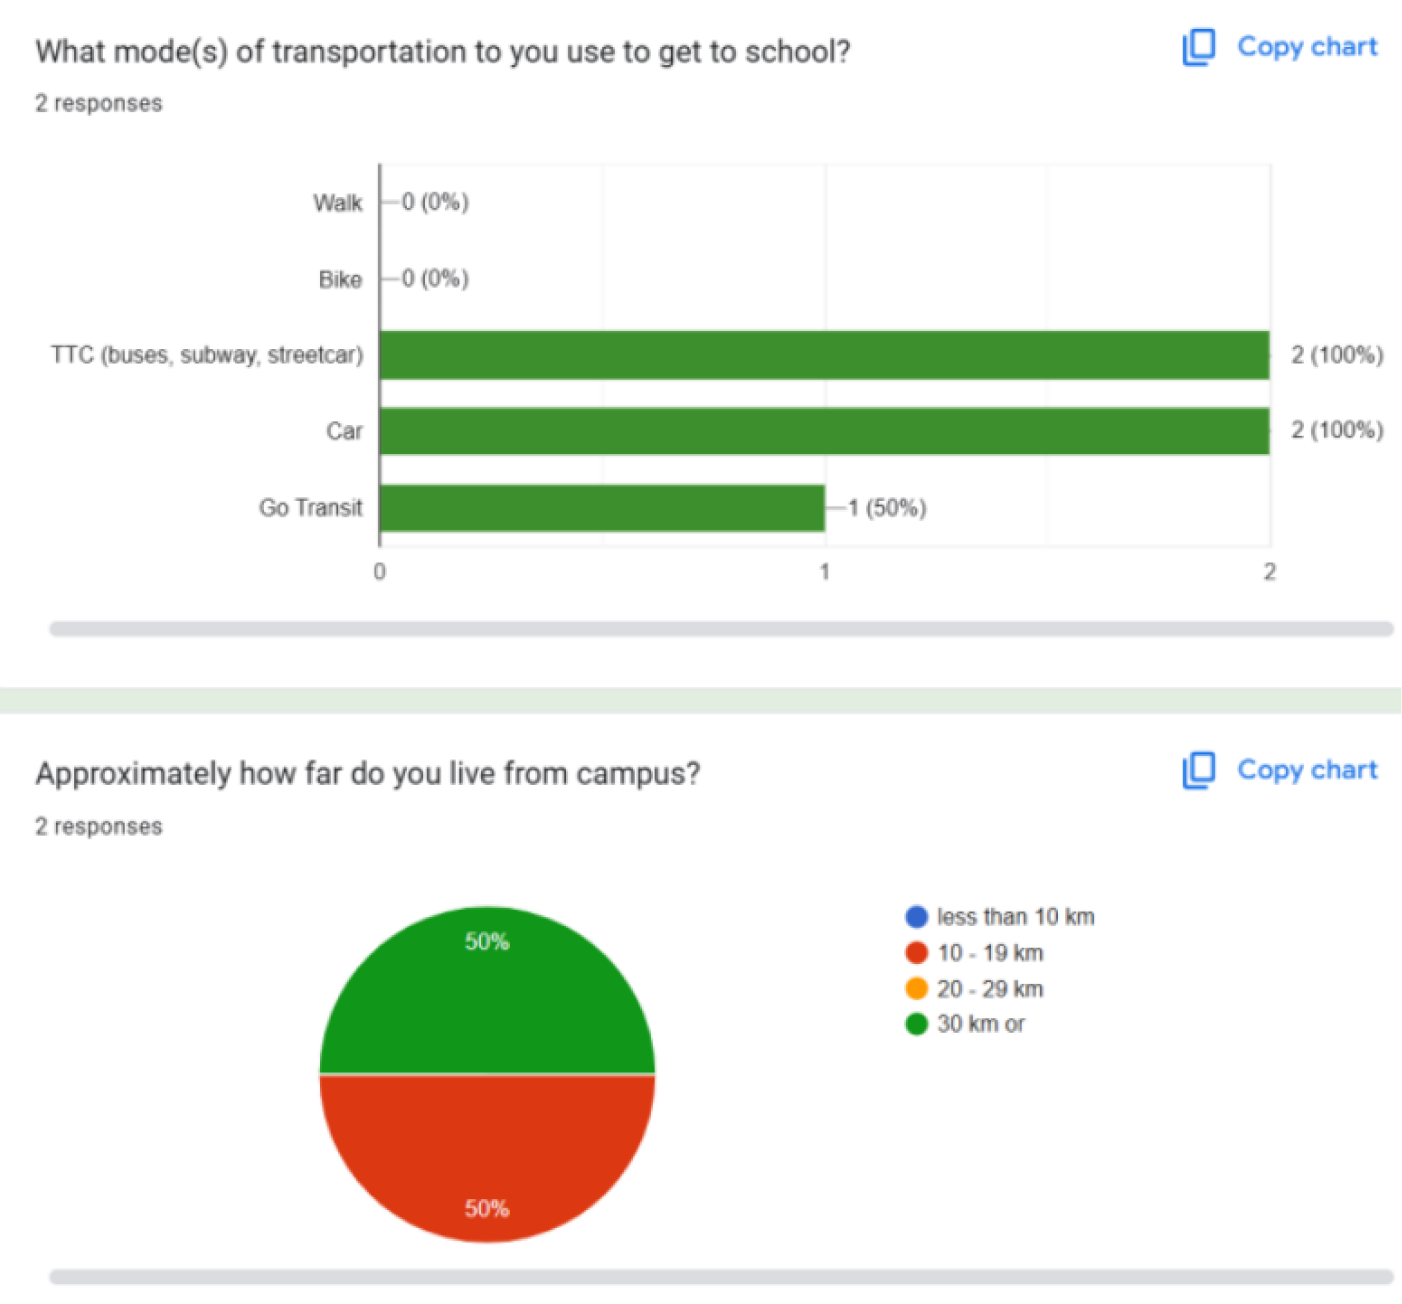The height and width of the screenshot is (1304, 1402).
Task: Click horizontal scrollbar under transportation chart
Action: coord(721,629)
